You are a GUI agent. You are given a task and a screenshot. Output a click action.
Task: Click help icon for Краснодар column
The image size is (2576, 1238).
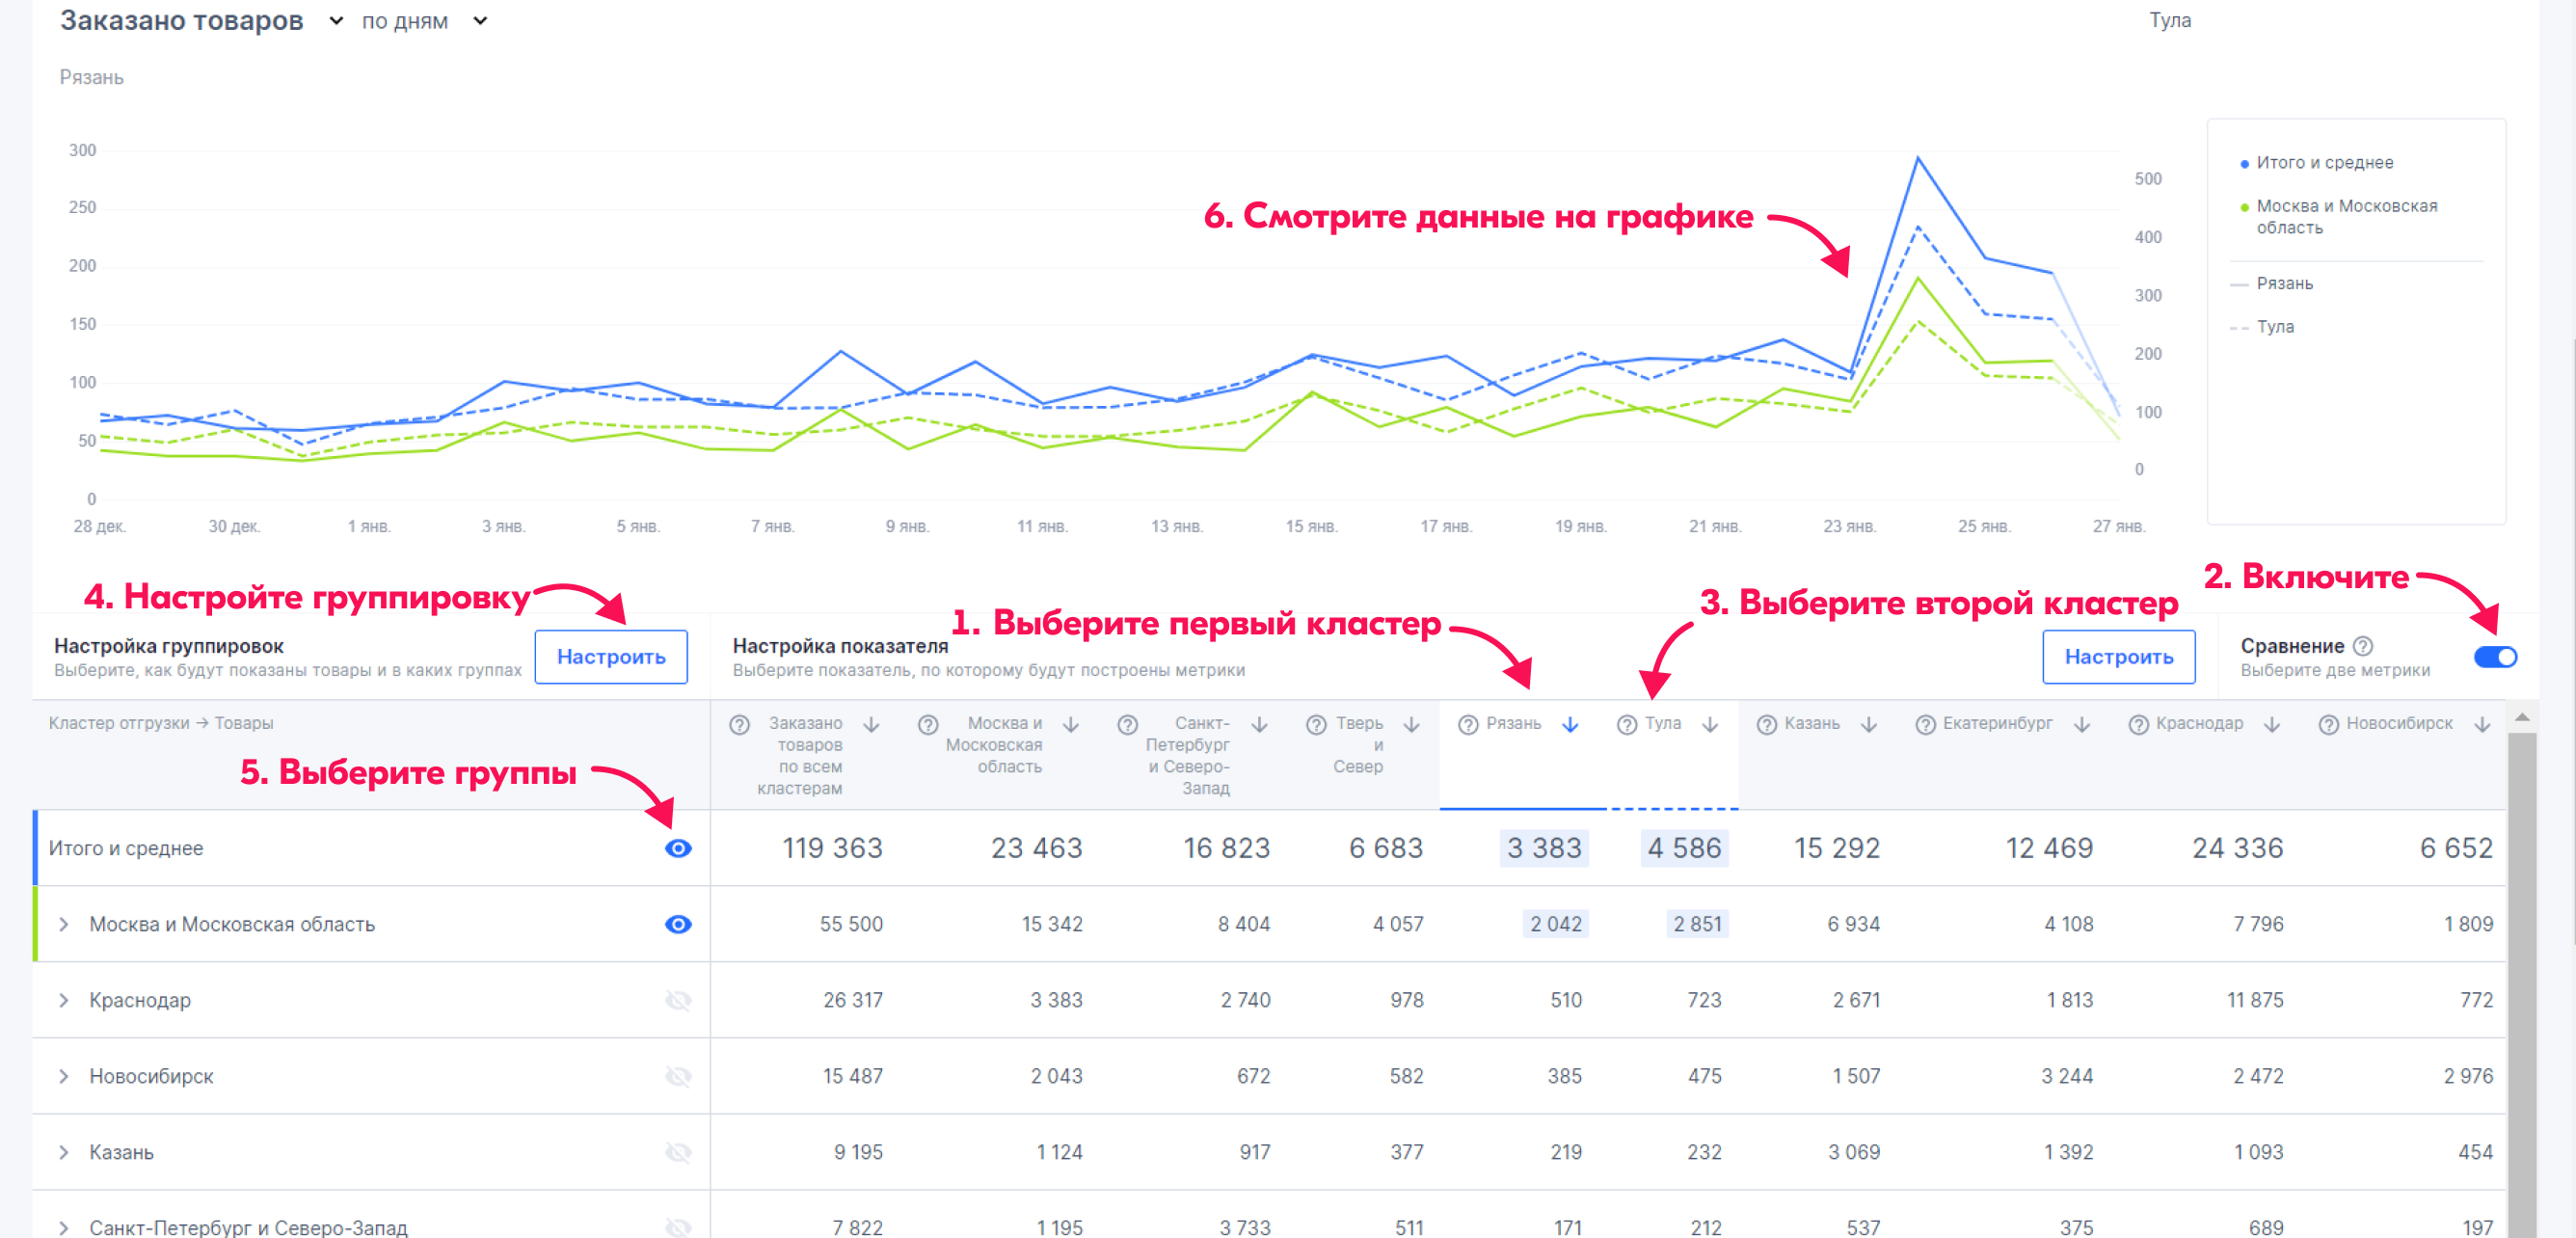(2138, 725)
